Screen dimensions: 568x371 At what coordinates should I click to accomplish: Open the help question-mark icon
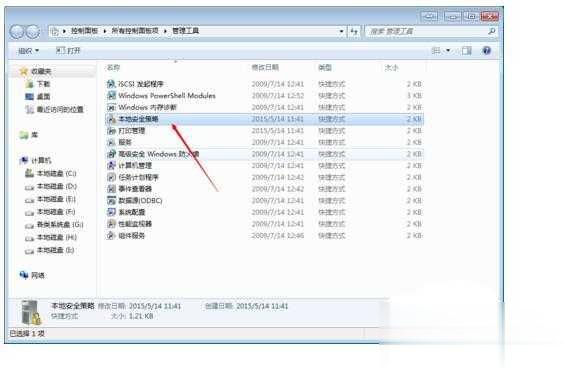(x=486, y=51)
